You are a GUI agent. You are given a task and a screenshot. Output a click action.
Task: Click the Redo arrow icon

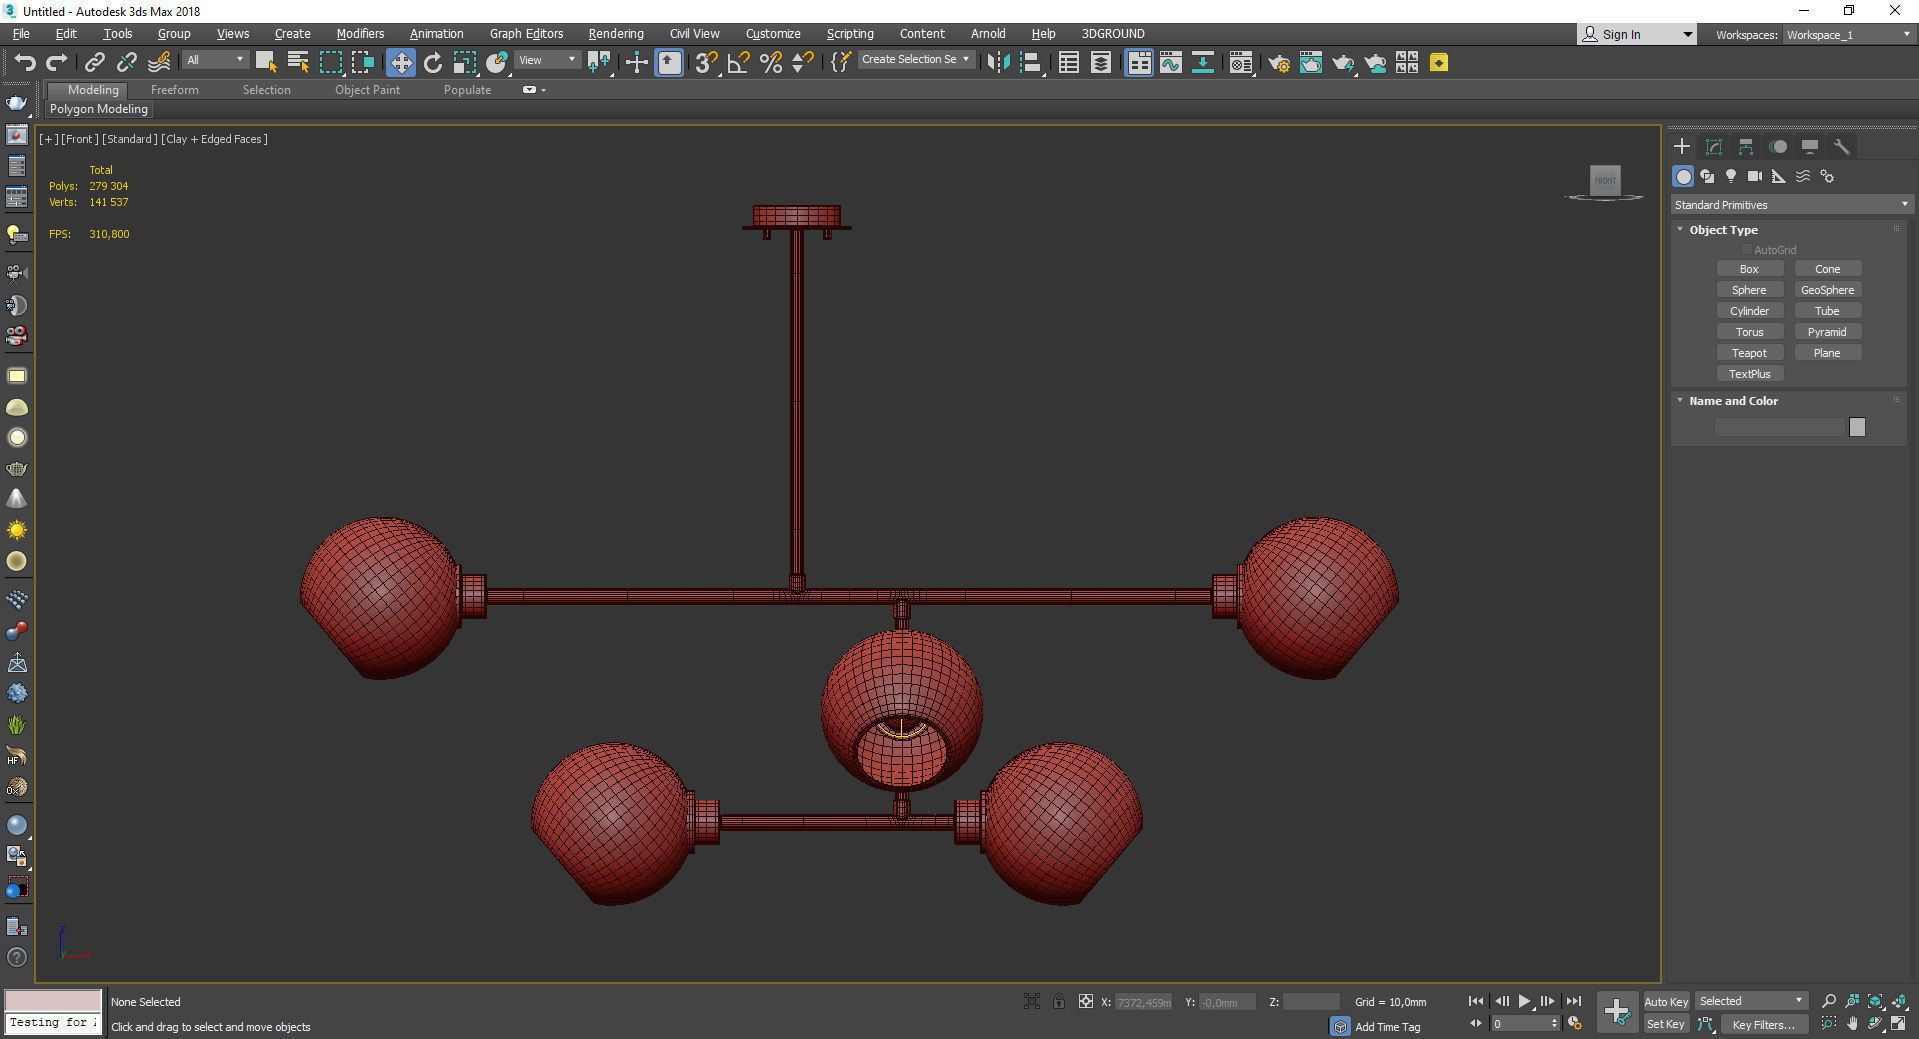(x=57, y=63)
